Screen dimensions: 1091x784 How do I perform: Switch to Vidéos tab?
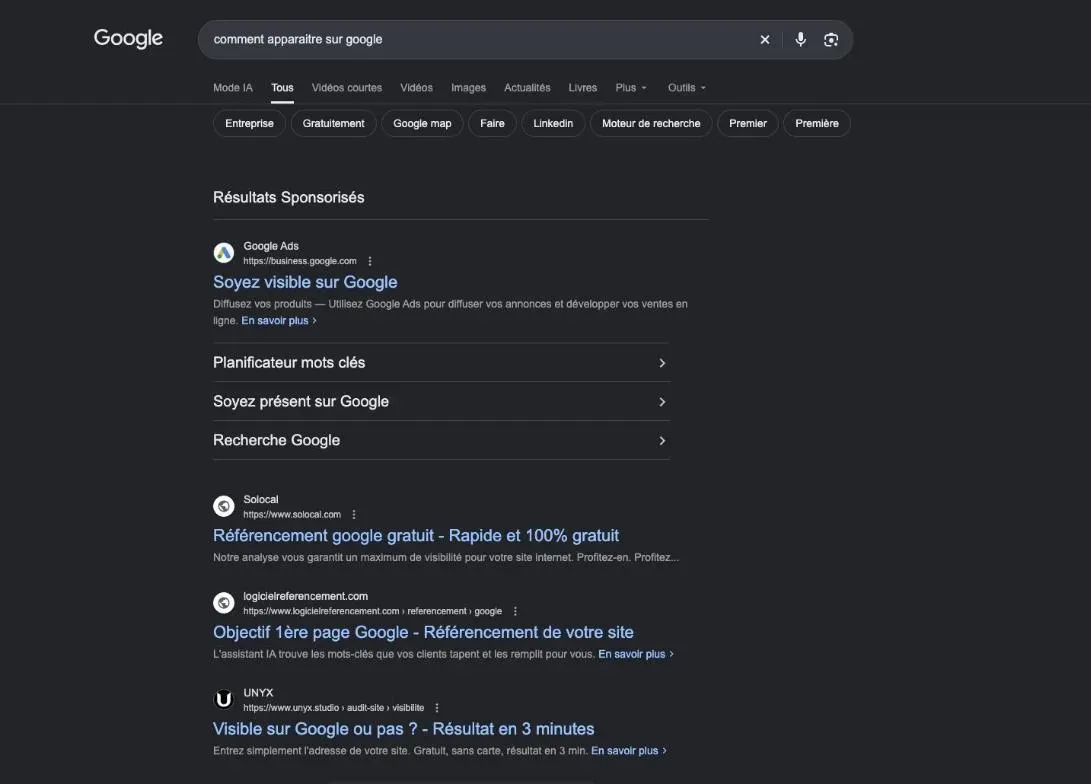416,88
